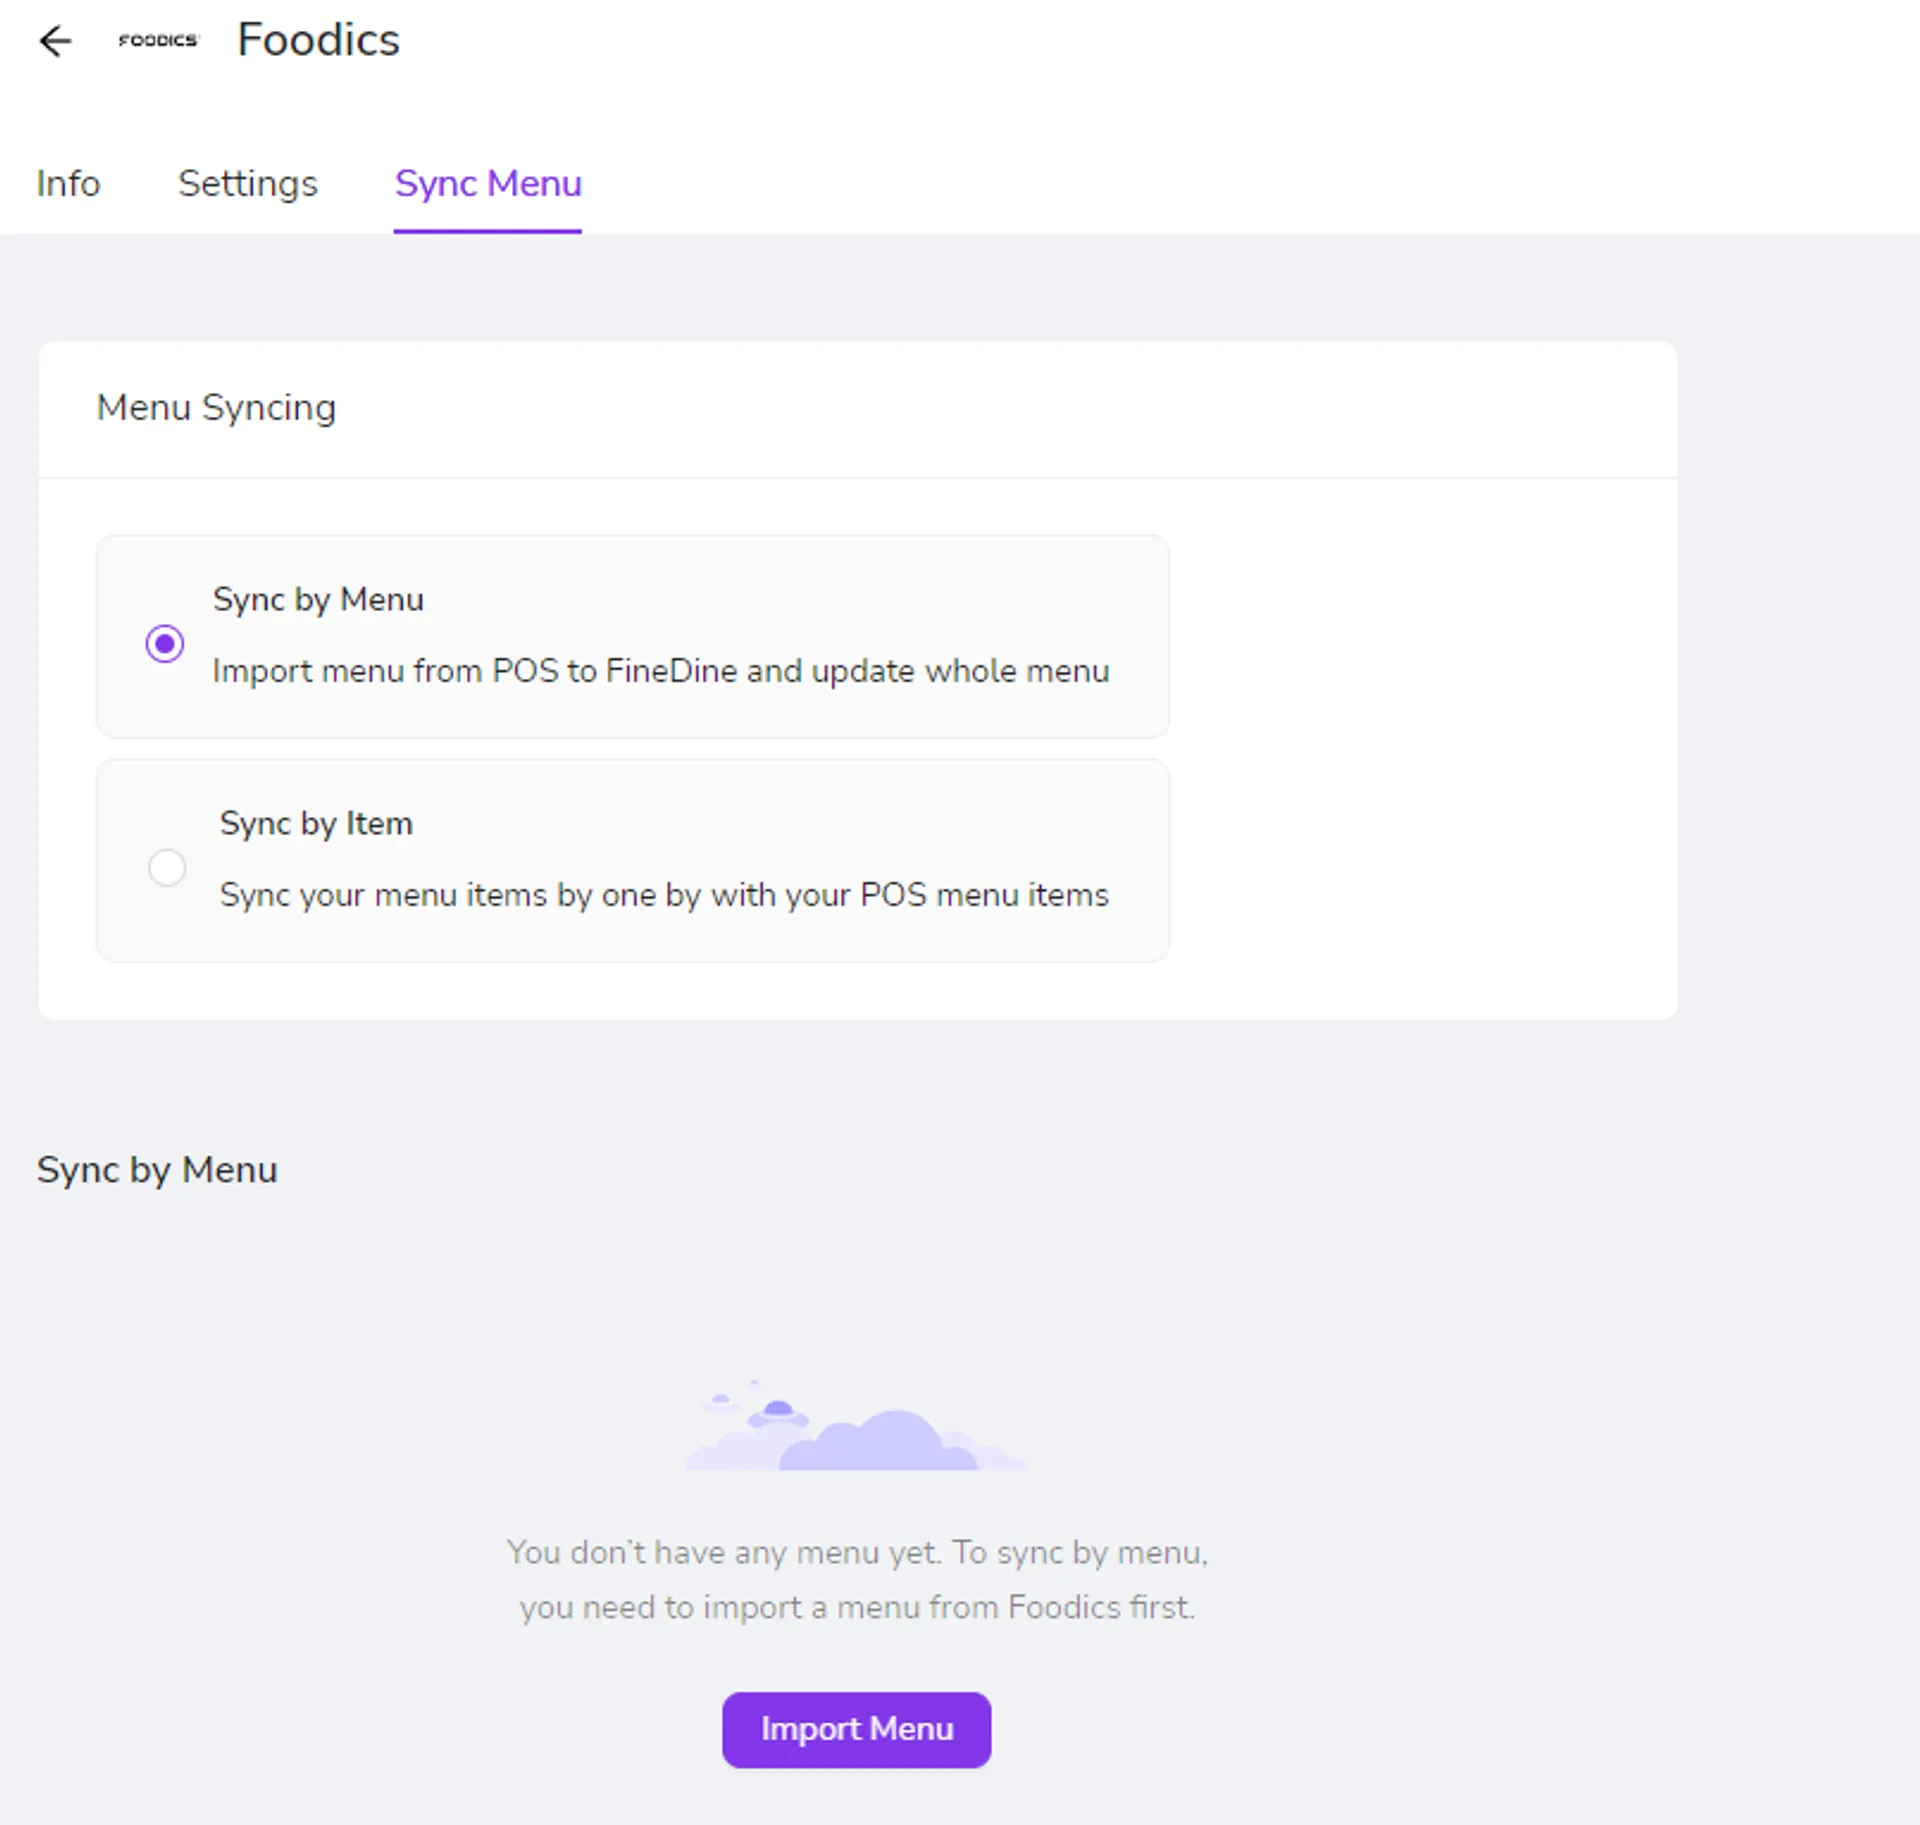Click the 'Sync your menu items by one' description
The image size is (1920, 1825).
point(664,895)
